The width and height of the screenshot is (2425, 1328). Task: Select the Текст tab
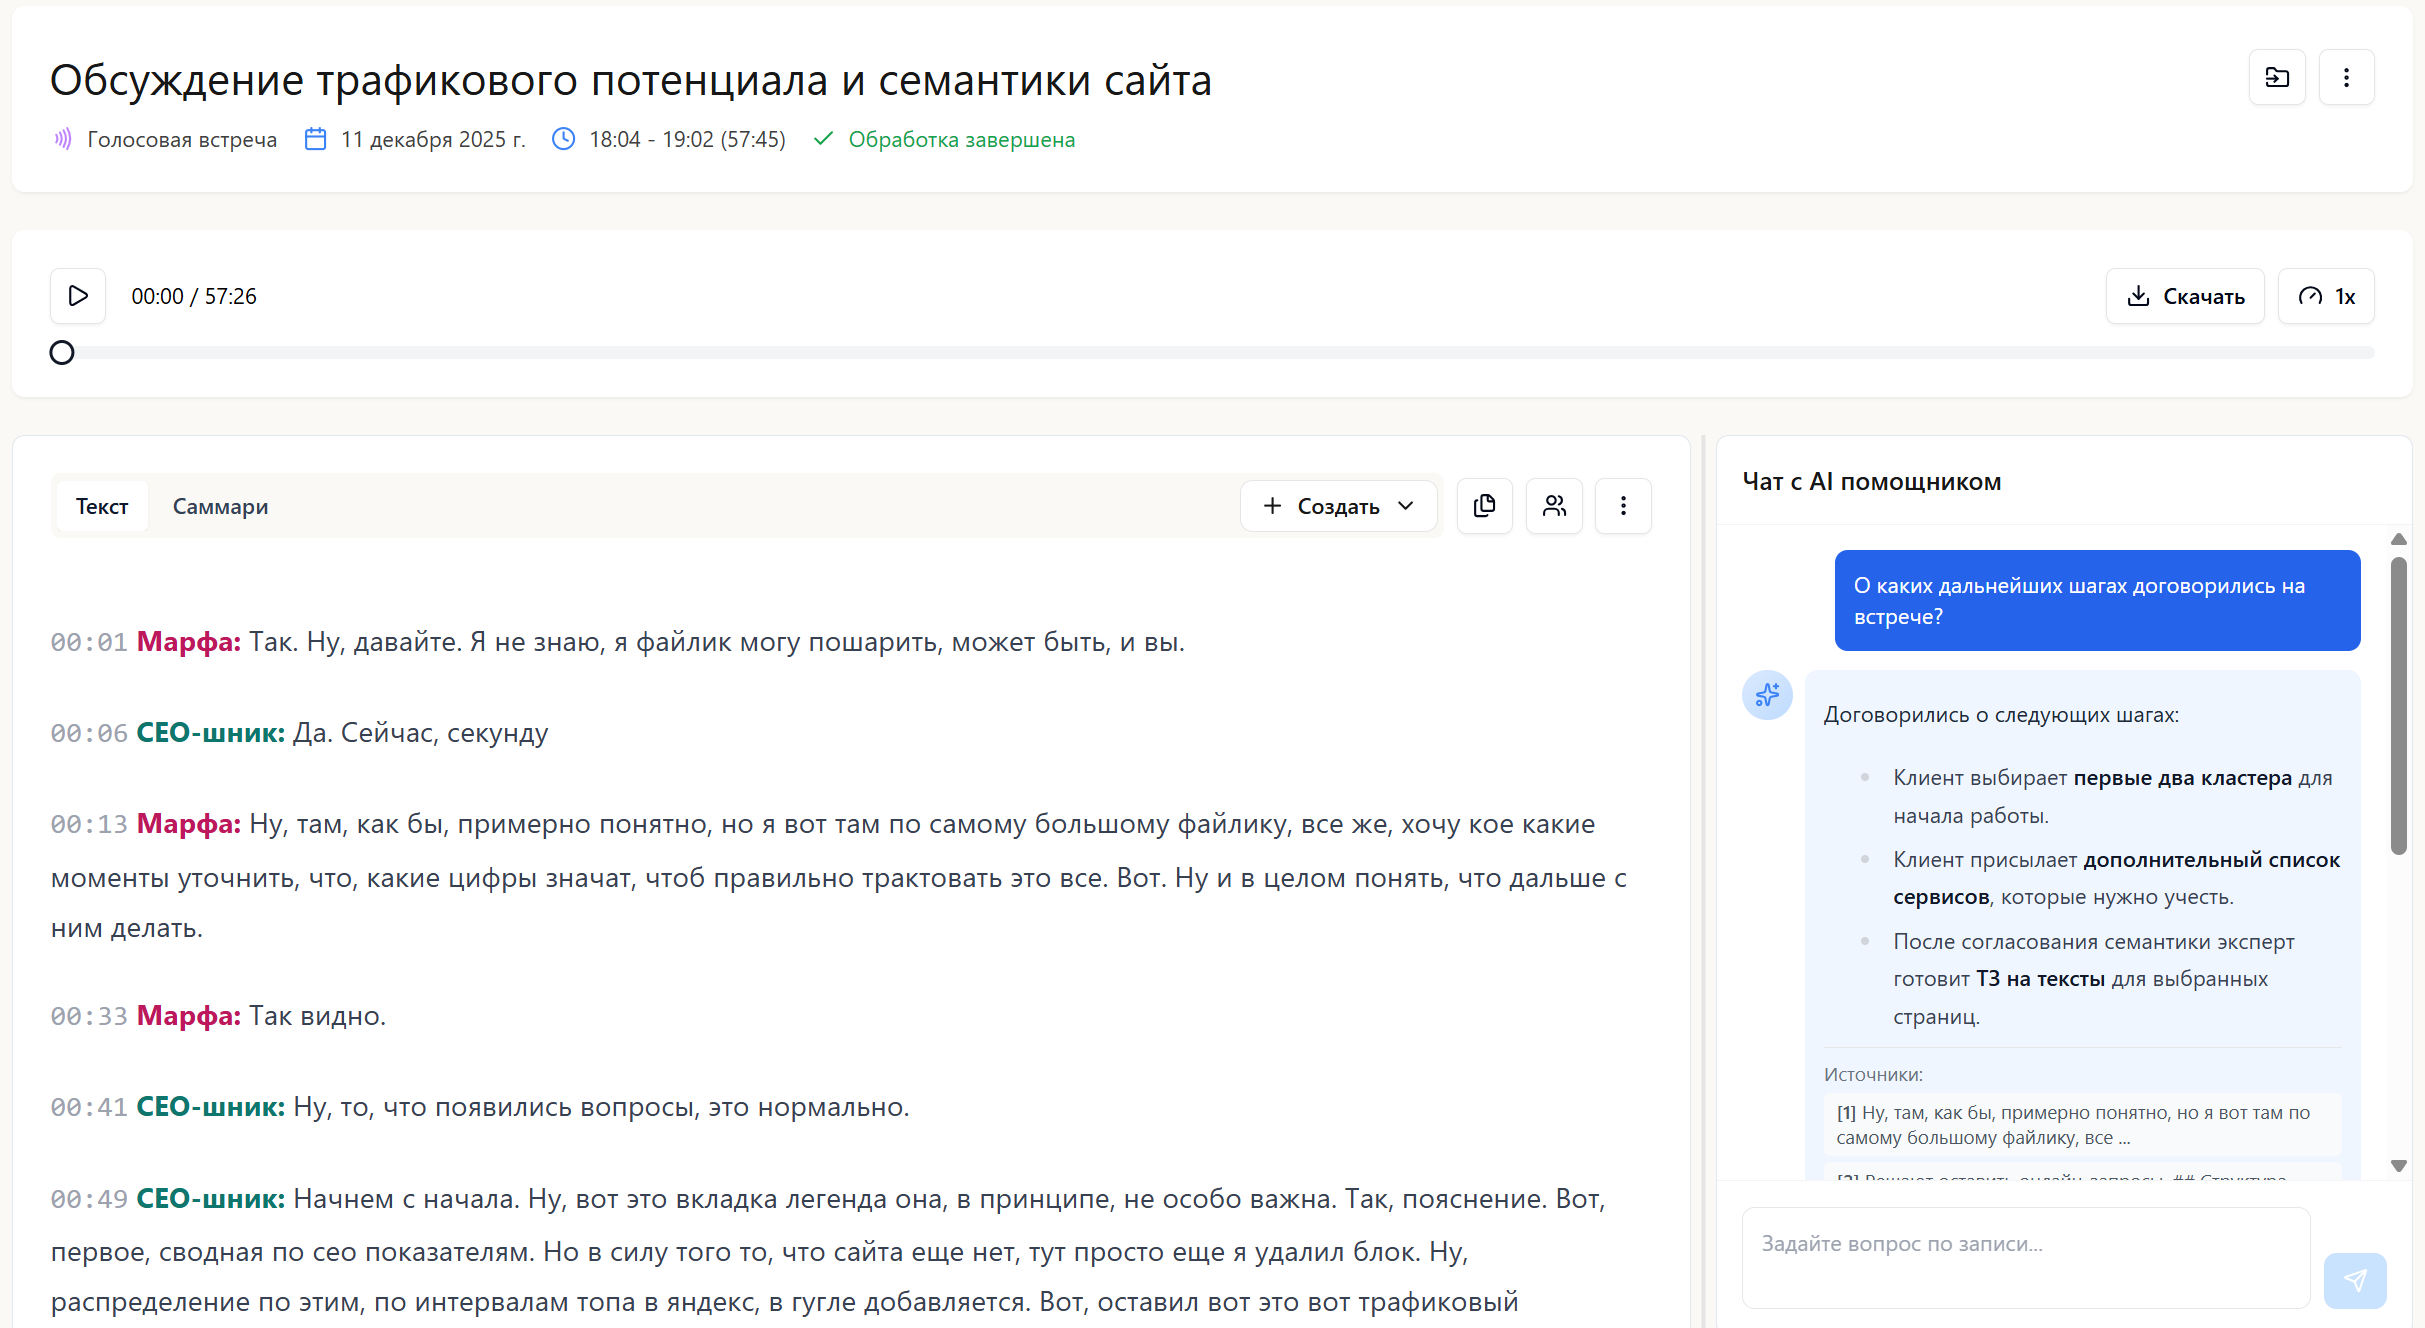tap(102, 506)
